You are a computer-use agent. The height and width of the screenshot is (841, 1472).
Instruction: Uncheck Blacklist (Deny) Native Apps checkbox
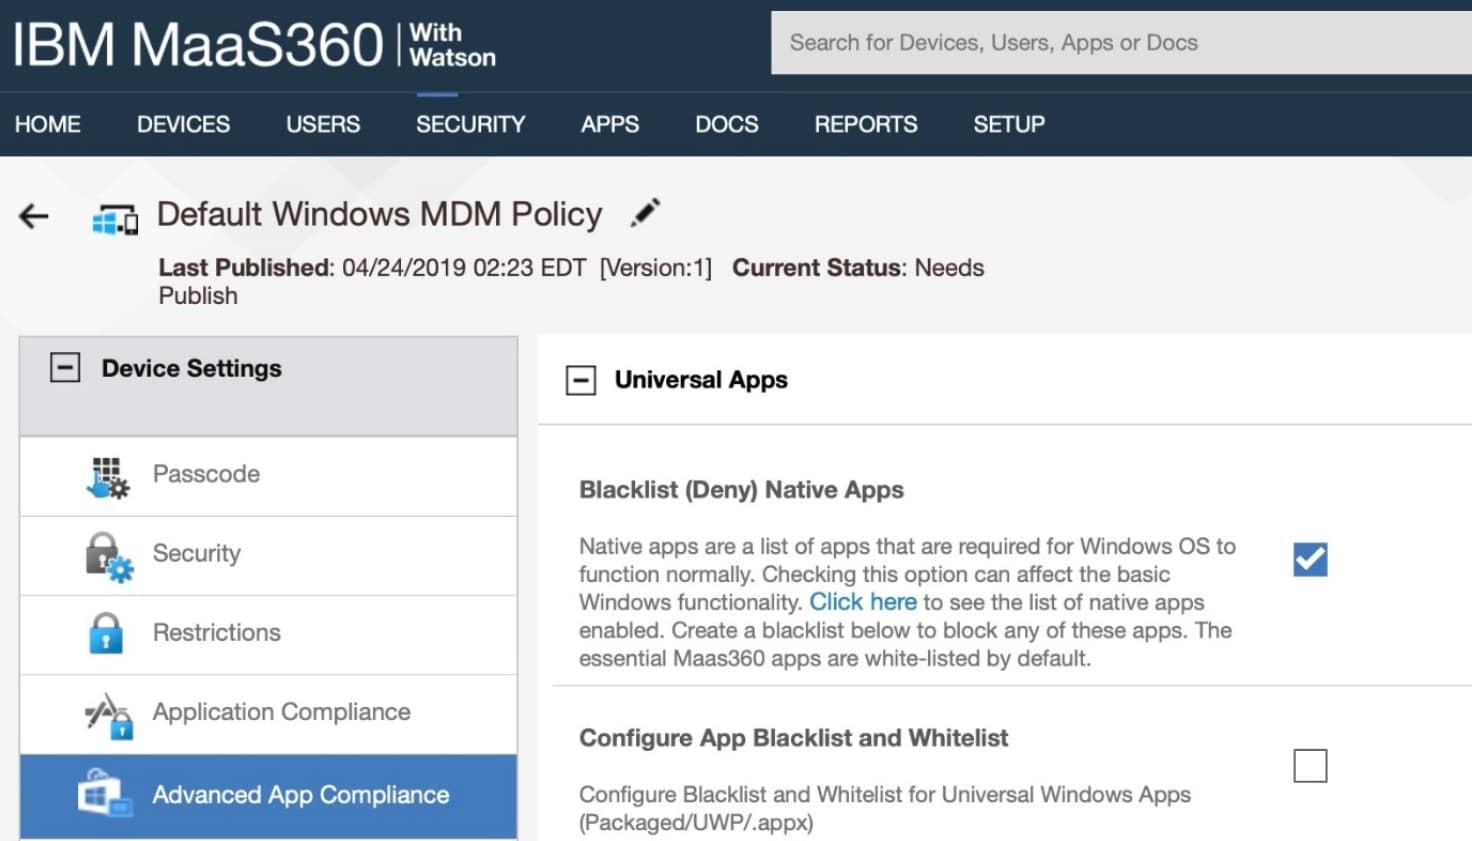coord(1310,559)
